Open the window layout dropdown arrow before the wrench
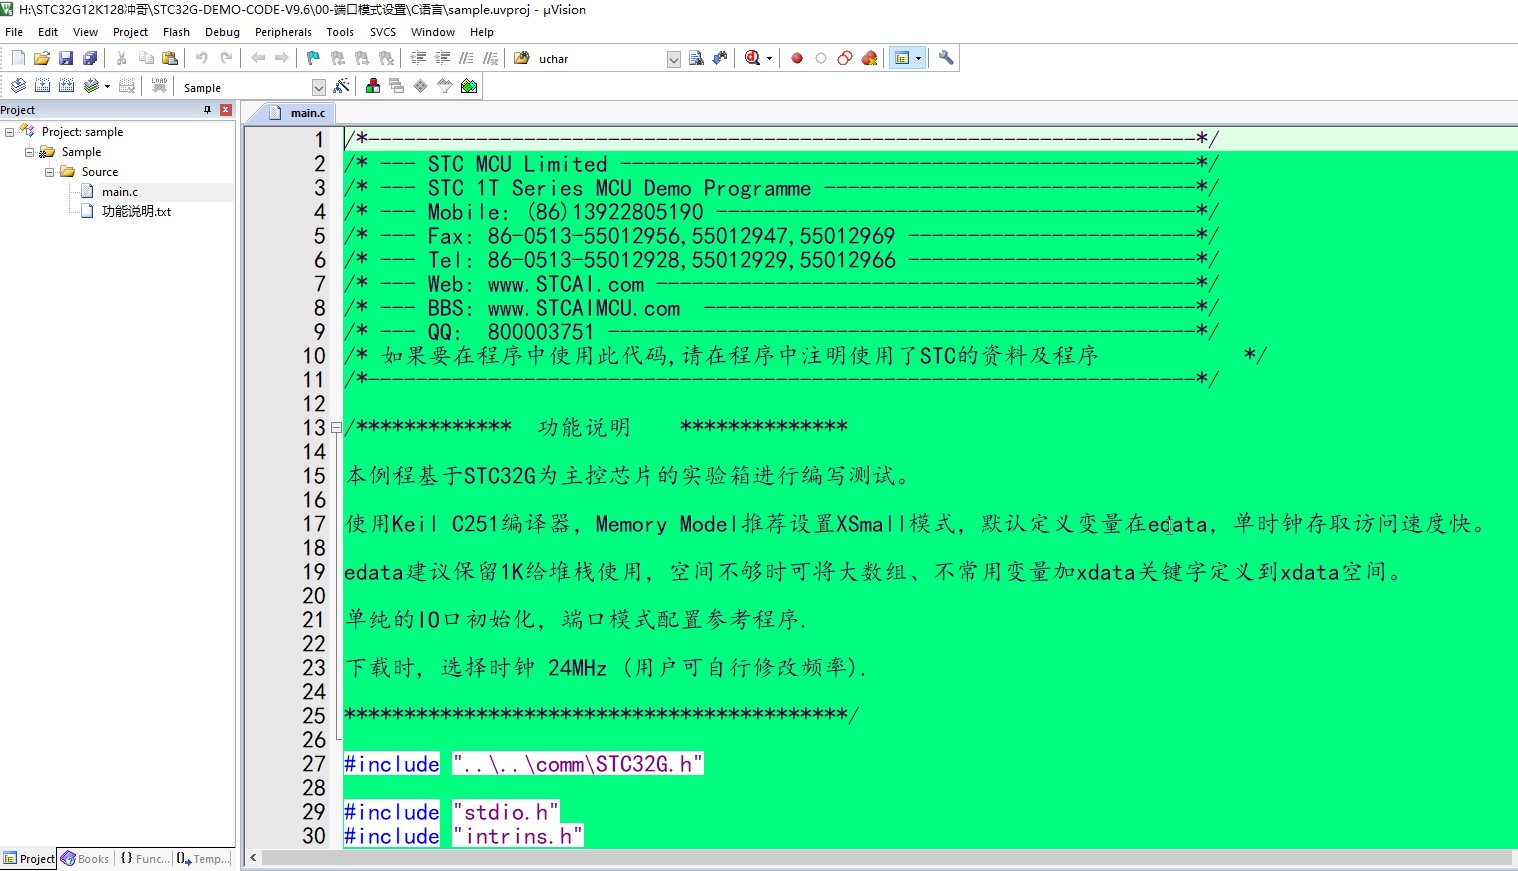 [918, 58]
